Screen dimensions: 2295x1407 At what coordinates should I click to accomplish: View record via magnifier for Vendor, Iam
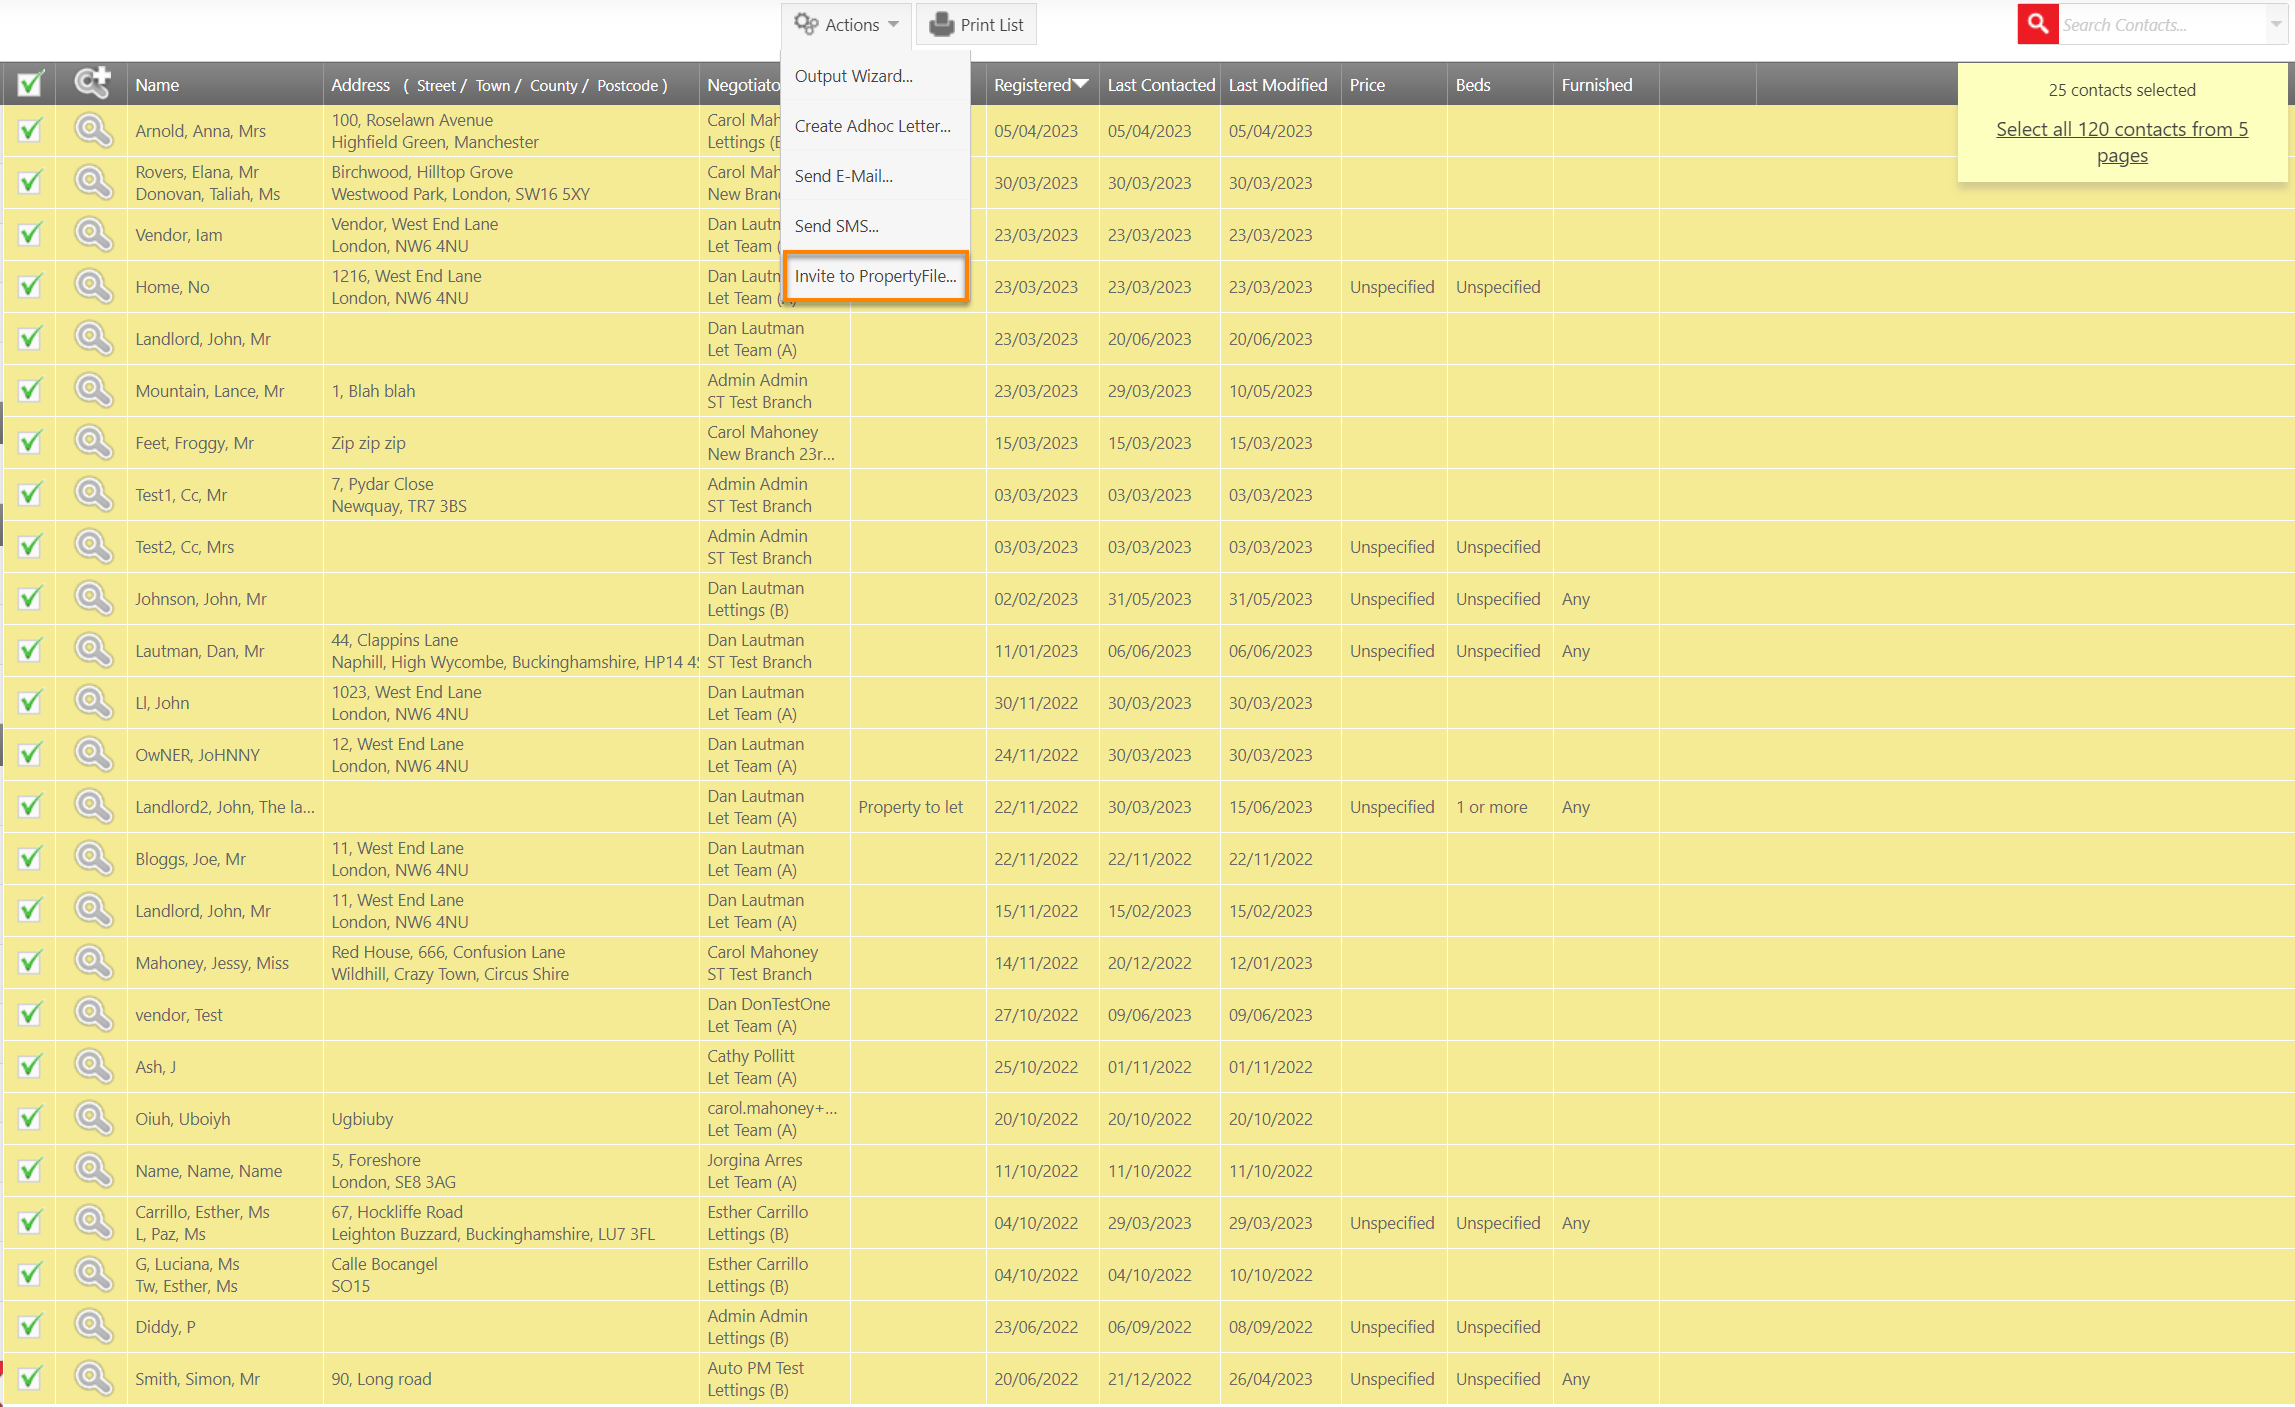click(x=93, y=235)
